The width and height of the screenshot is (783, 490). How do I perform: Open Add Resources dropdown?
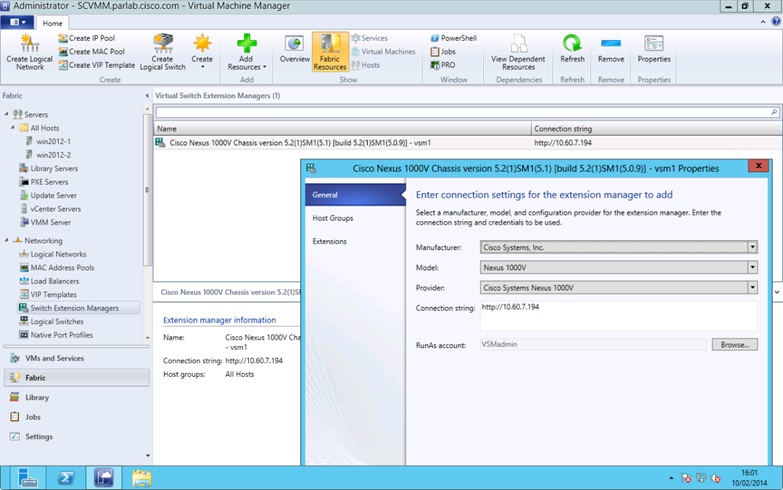247,52
